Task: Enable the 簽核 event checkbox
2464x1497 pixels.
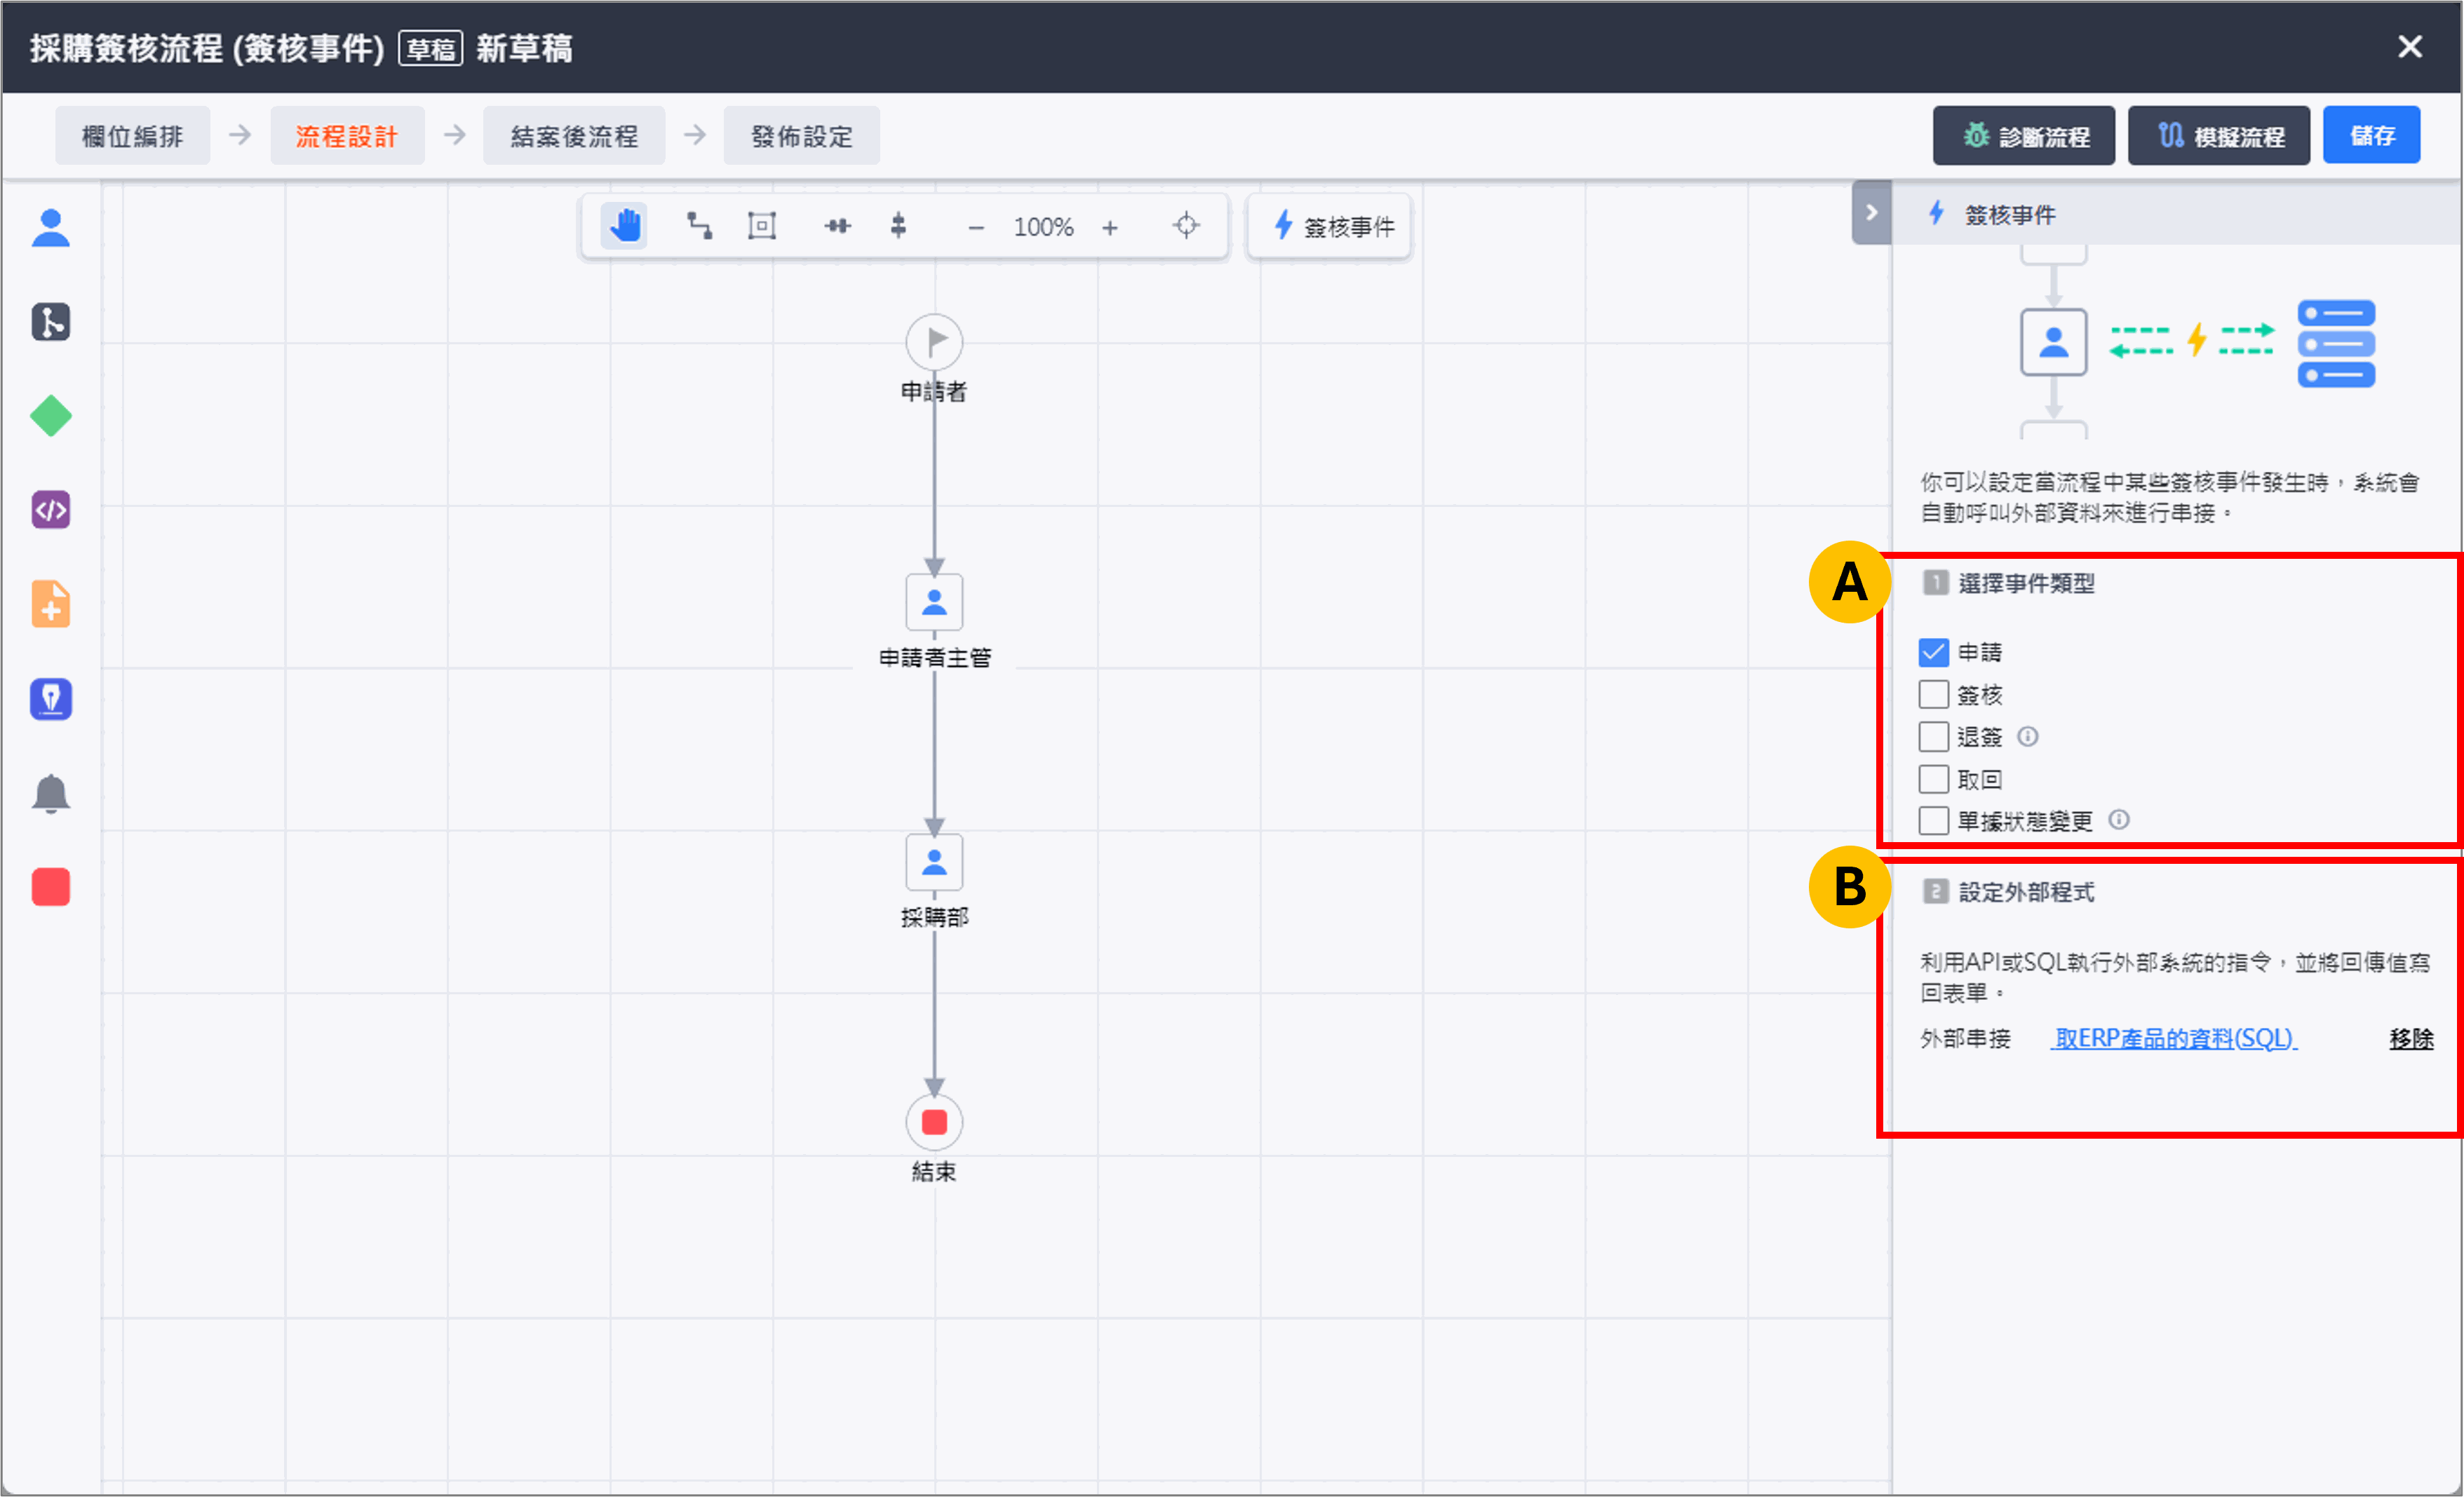Action: (x=1933, y=695)
